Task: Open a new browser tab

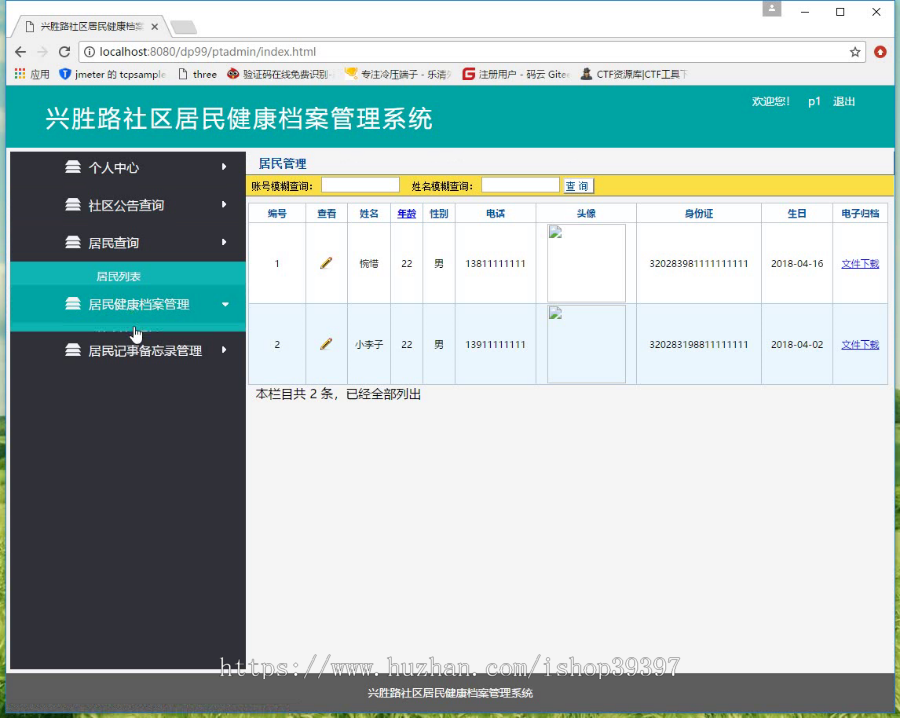Action: point(184,27)
